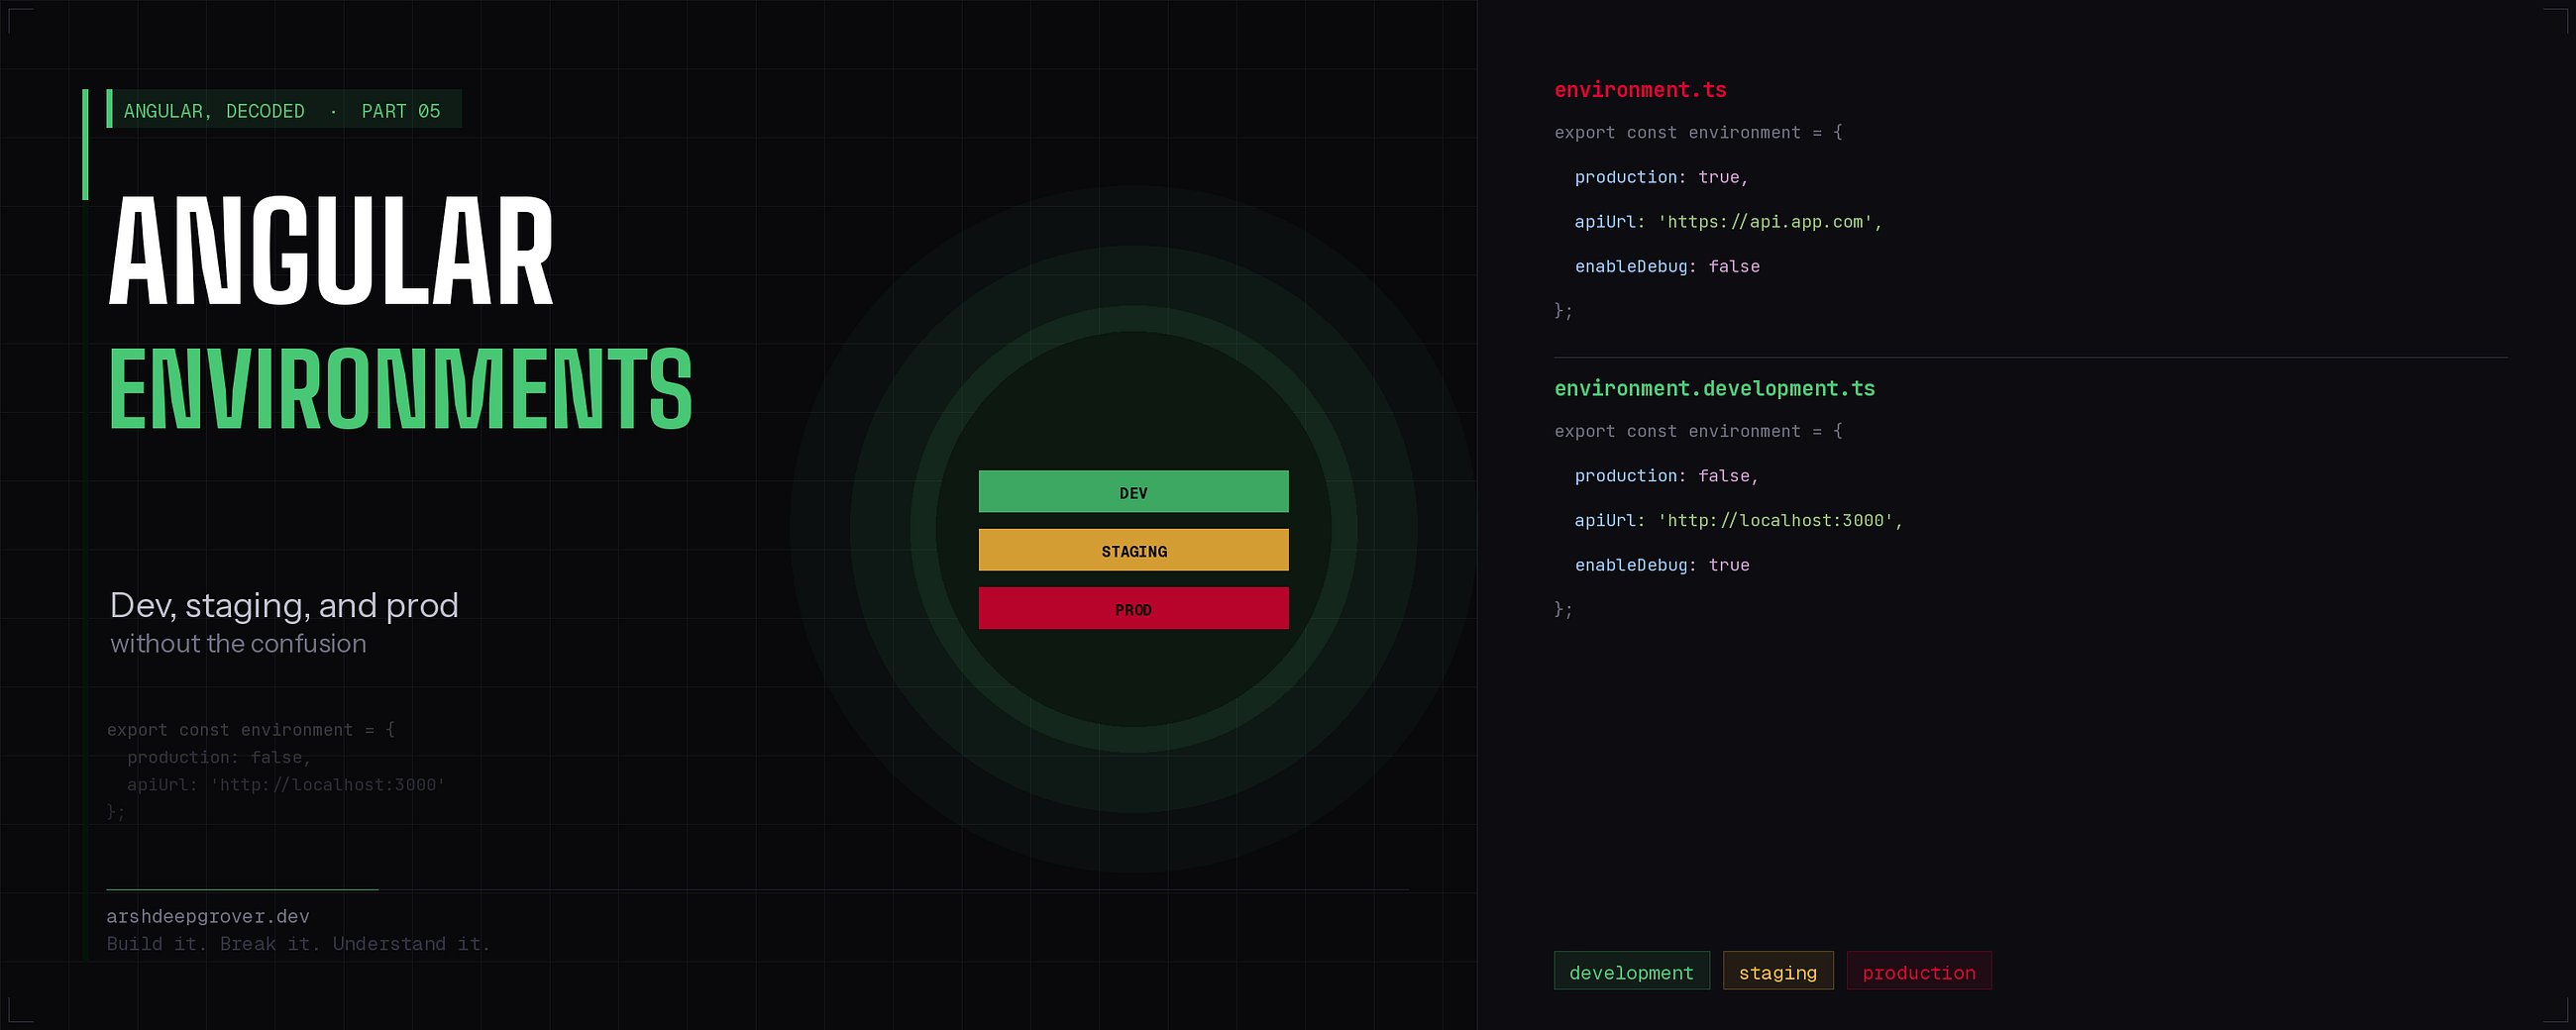Click the 'enableDebug: true' code line
2576x1030 pixels.
point(1661,565)
